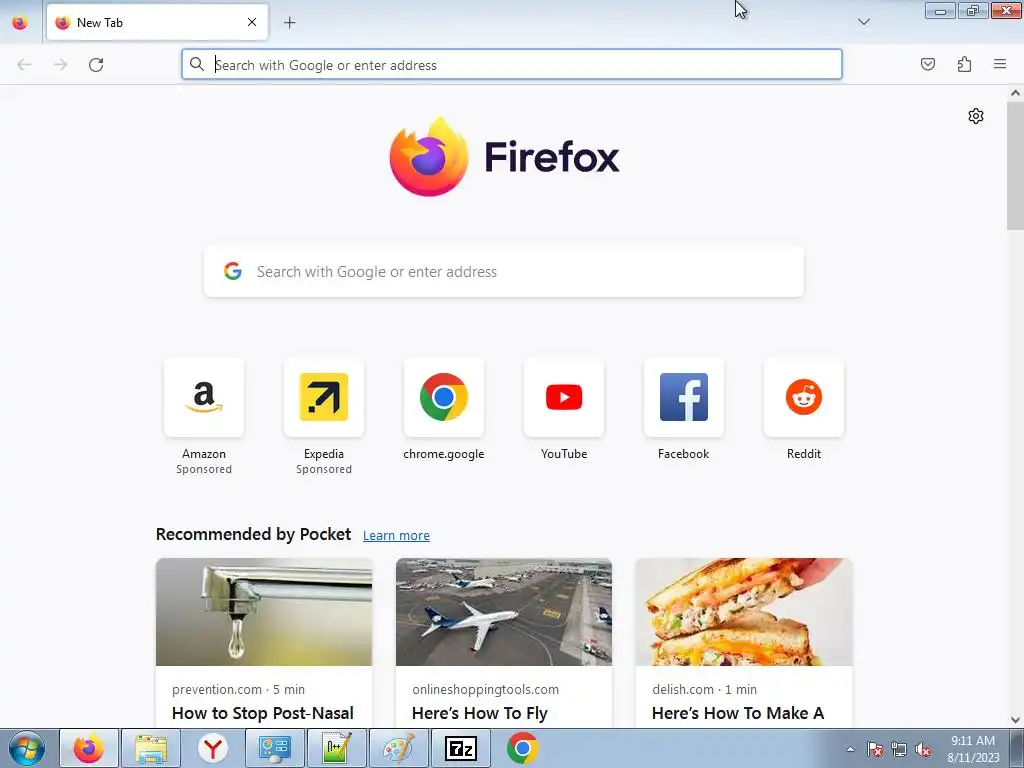1024x768 pixels.
Task: Click the Show desktop strip
Action: point(1016,748)
